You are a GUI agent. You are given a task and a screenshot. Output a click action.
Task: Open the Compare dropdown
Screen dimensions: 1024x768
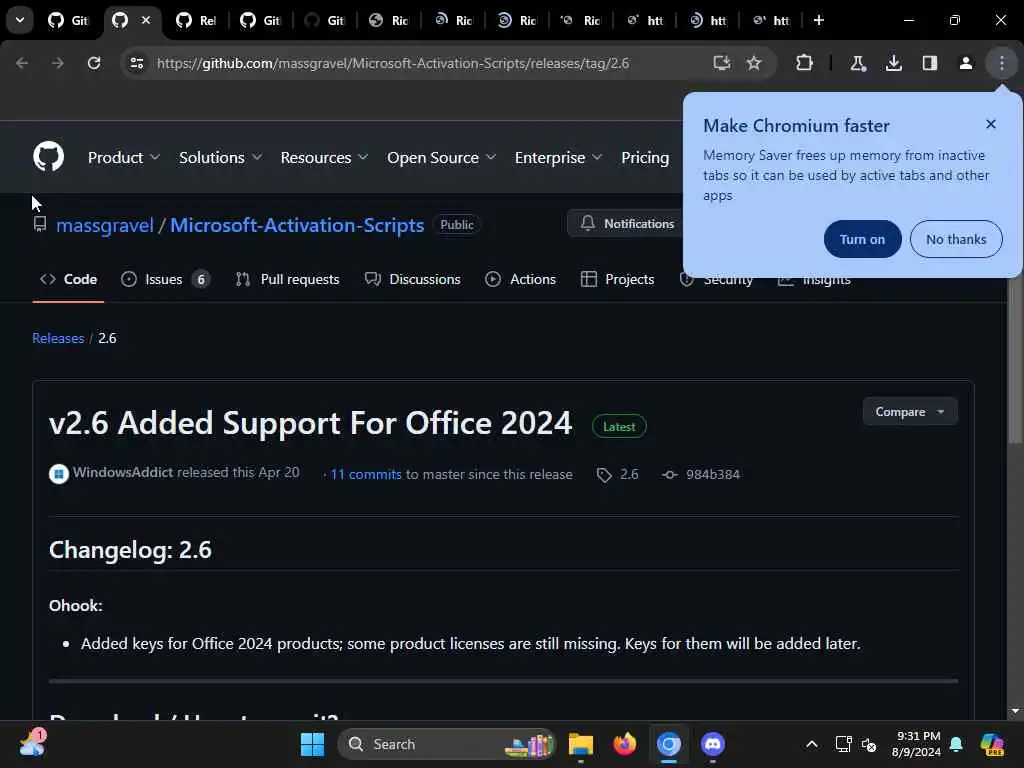[910, 411]
